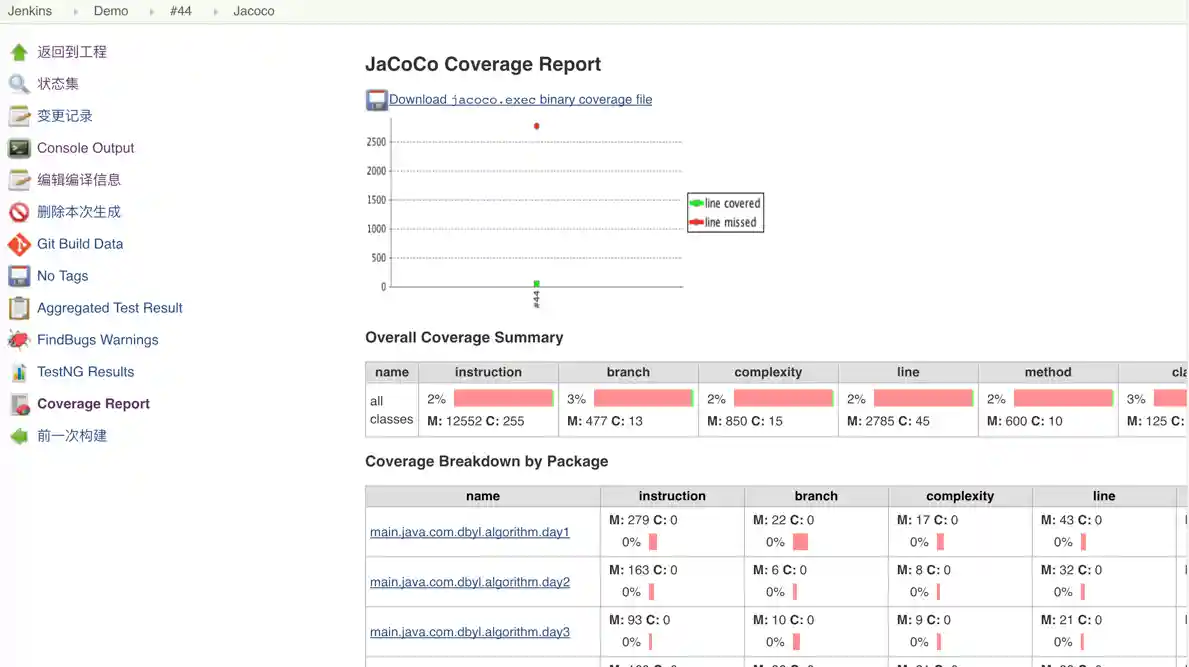This screenshot has height=667, width=1189.
Task: Click the all classes instruction coverage bar
Action: pos(503,398)
